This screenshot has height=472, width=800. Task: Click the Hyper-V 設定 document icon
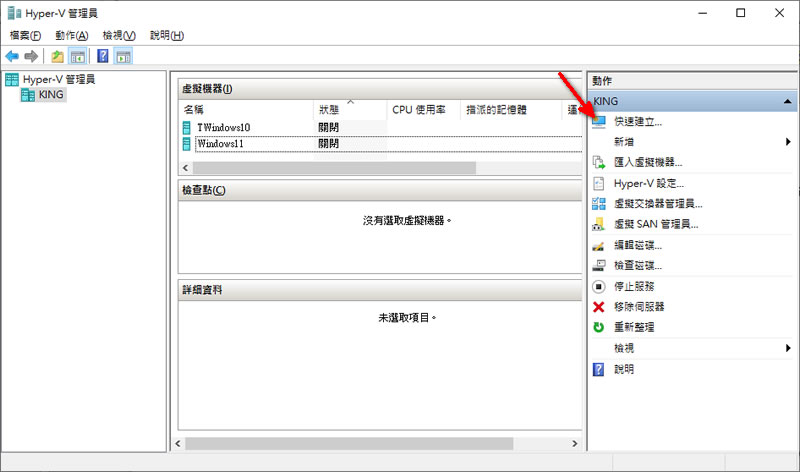pyautogui.click(x=598, y=183)
